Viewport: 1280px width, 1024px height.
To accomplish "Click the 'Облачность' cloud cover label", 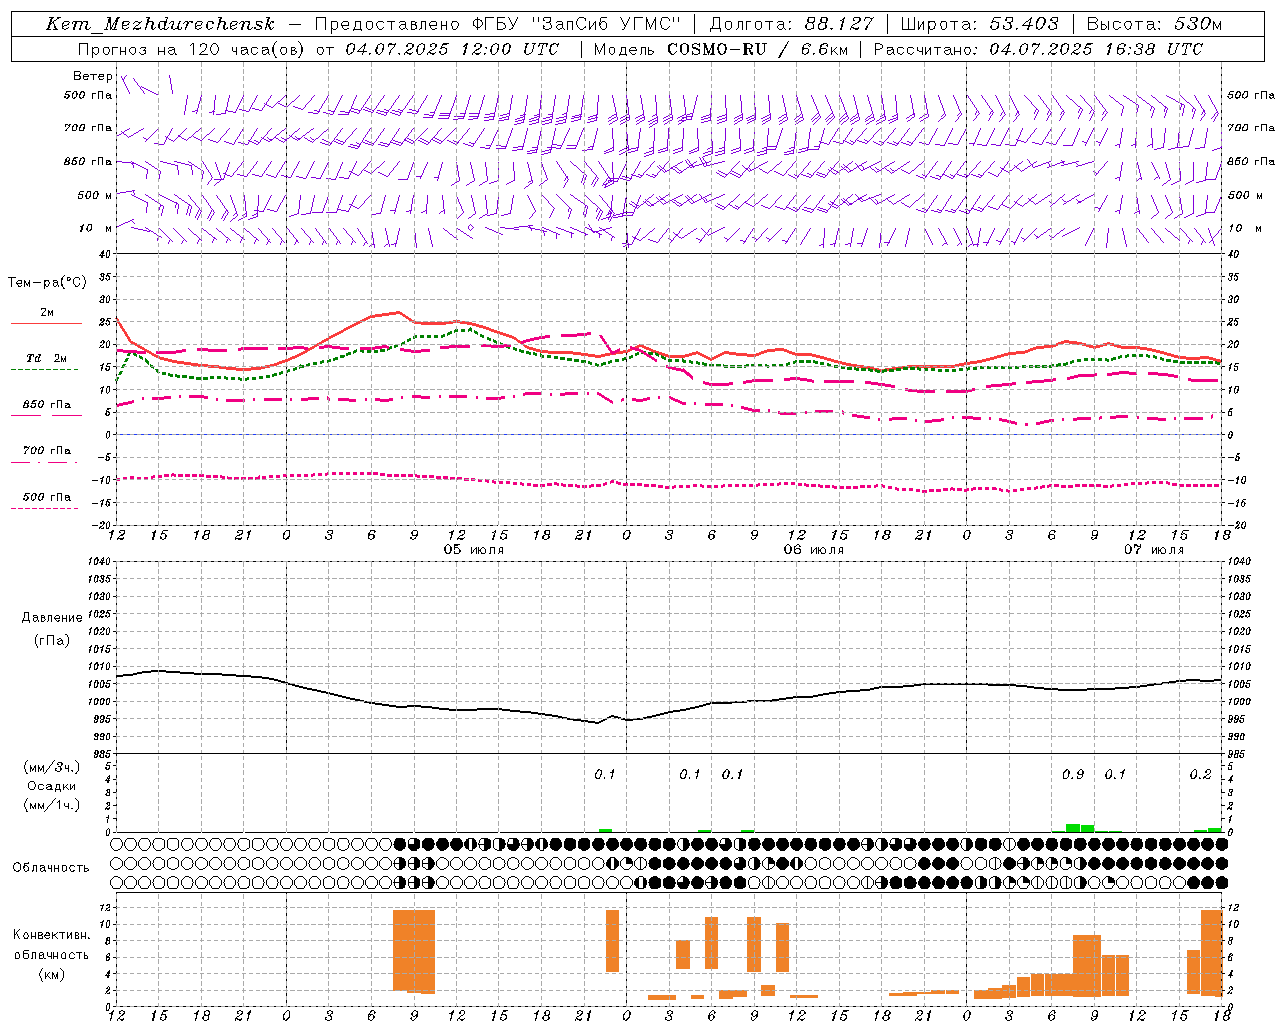I will [x=51, y=868].
